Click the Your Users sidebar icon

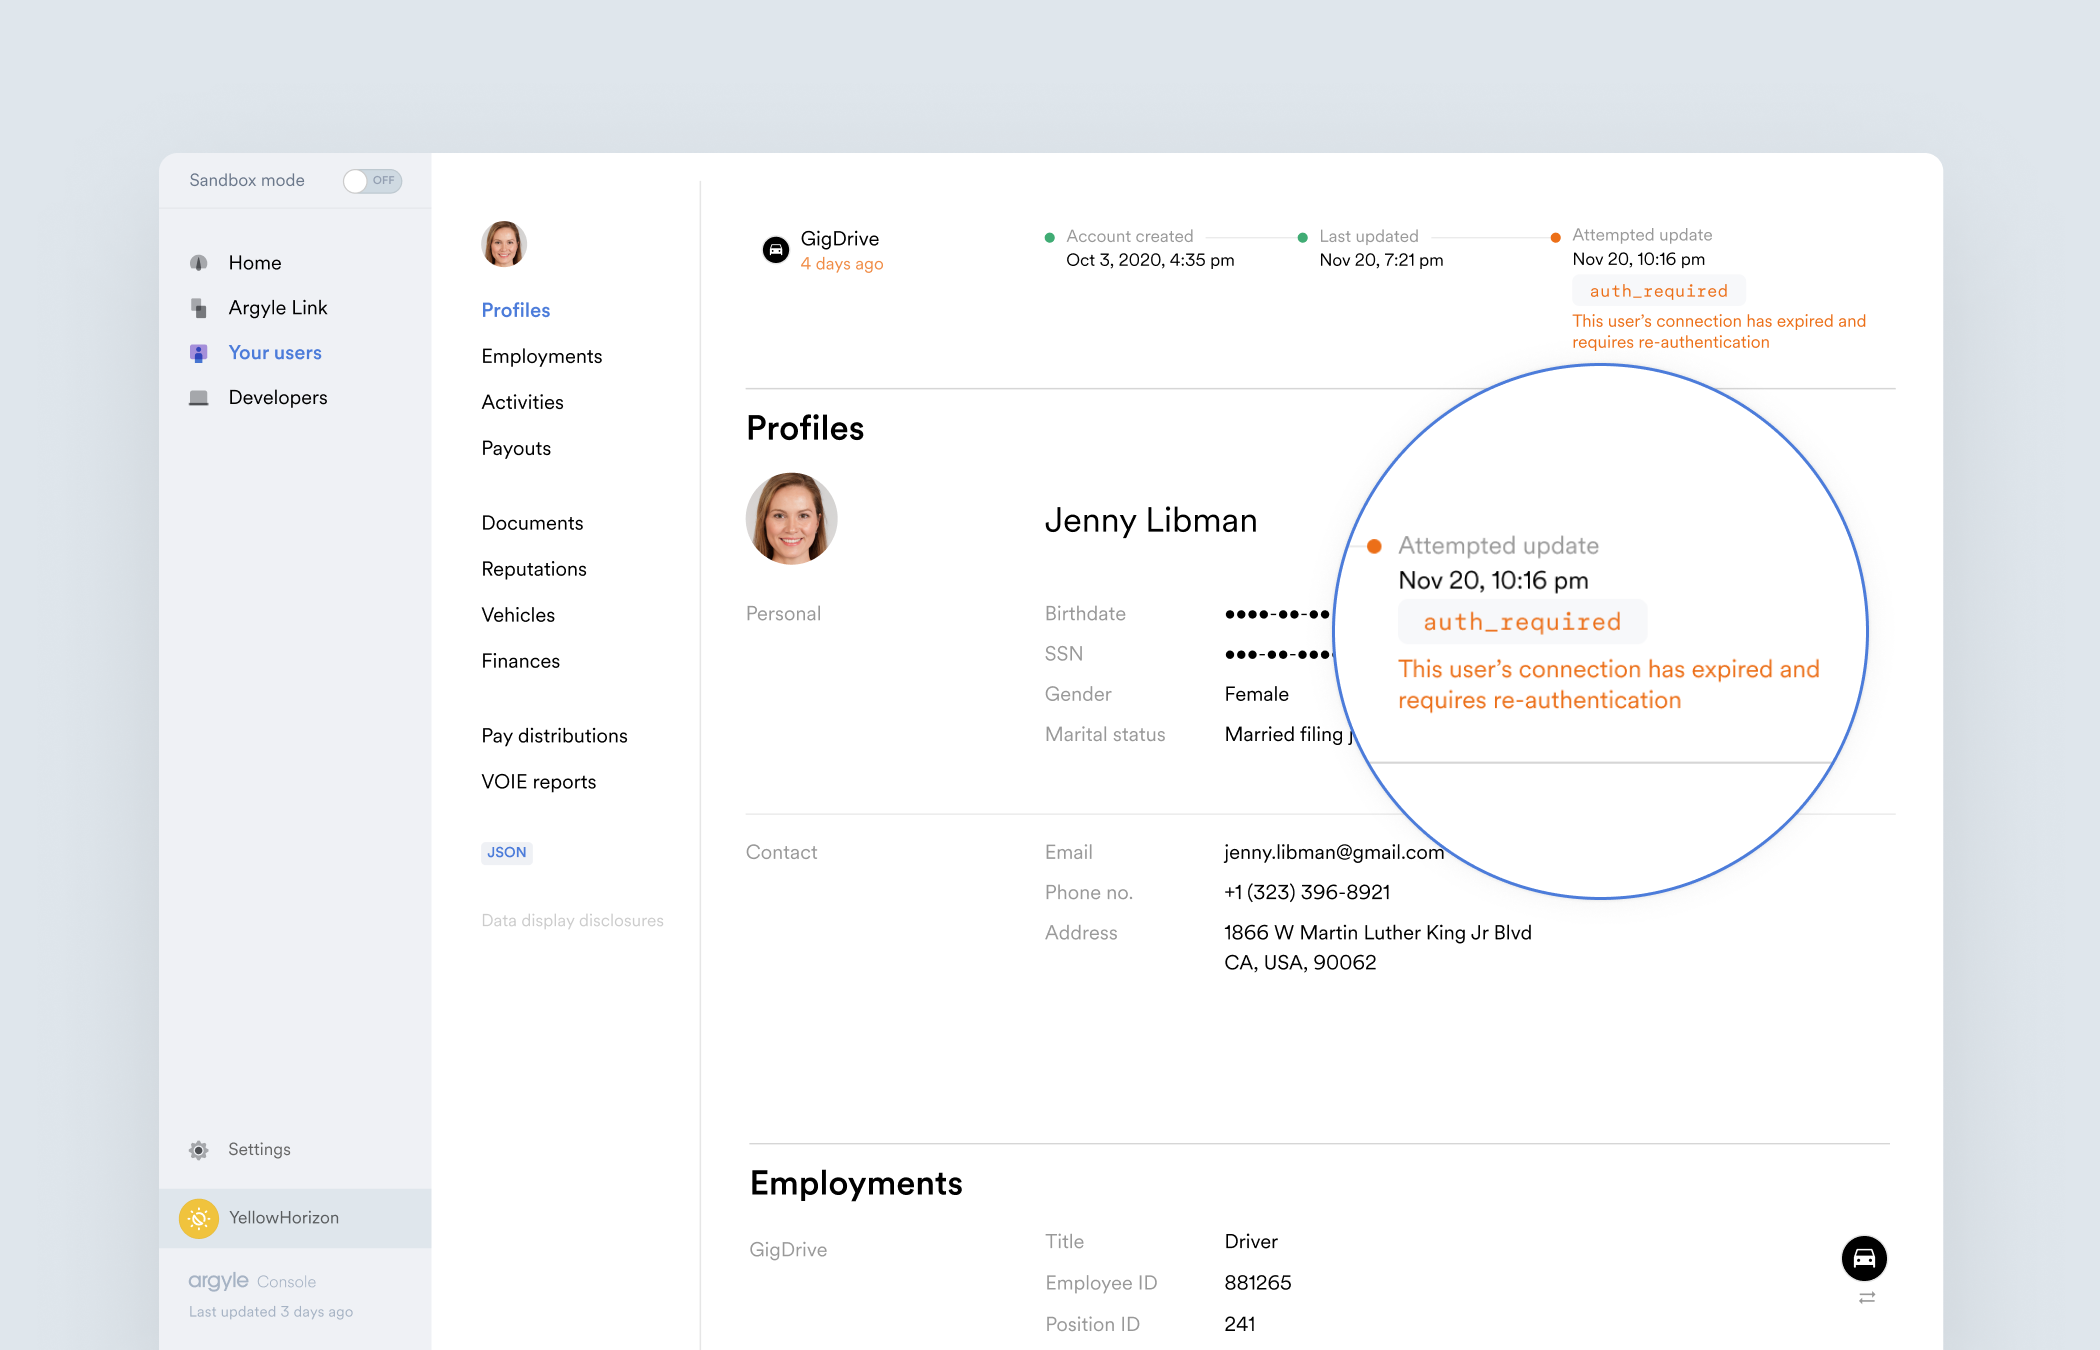click(x=202, y=352)
